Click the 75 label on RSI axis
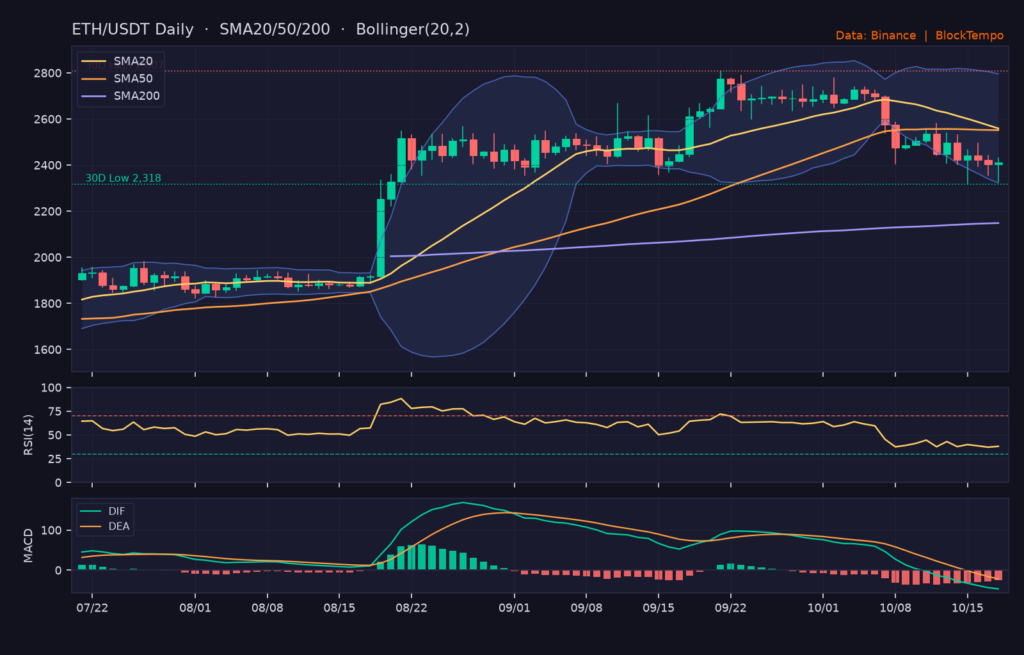Screen dimensions: 1024x655 pos(55,411)
